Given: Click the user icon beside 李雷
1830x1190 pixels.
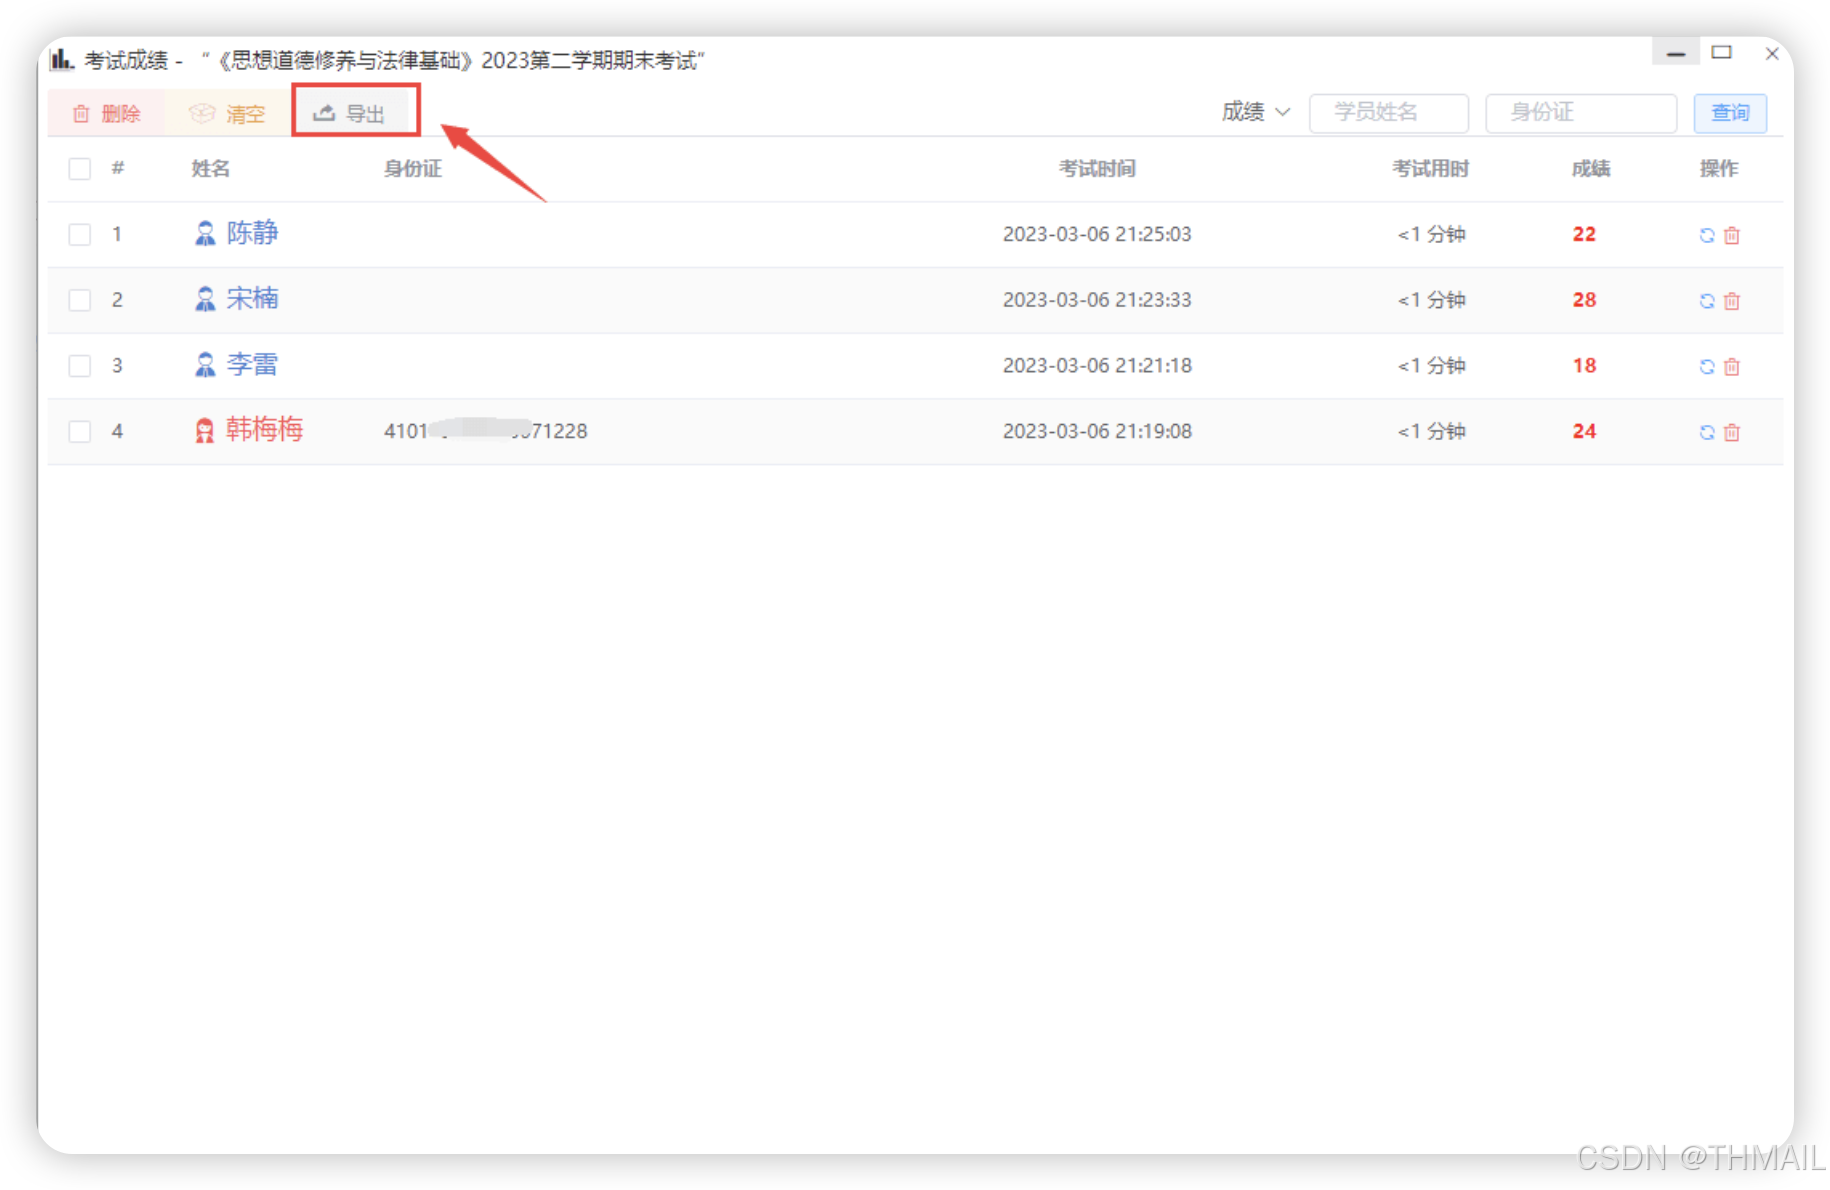Looking at the screenshot, I should point(205,366).
